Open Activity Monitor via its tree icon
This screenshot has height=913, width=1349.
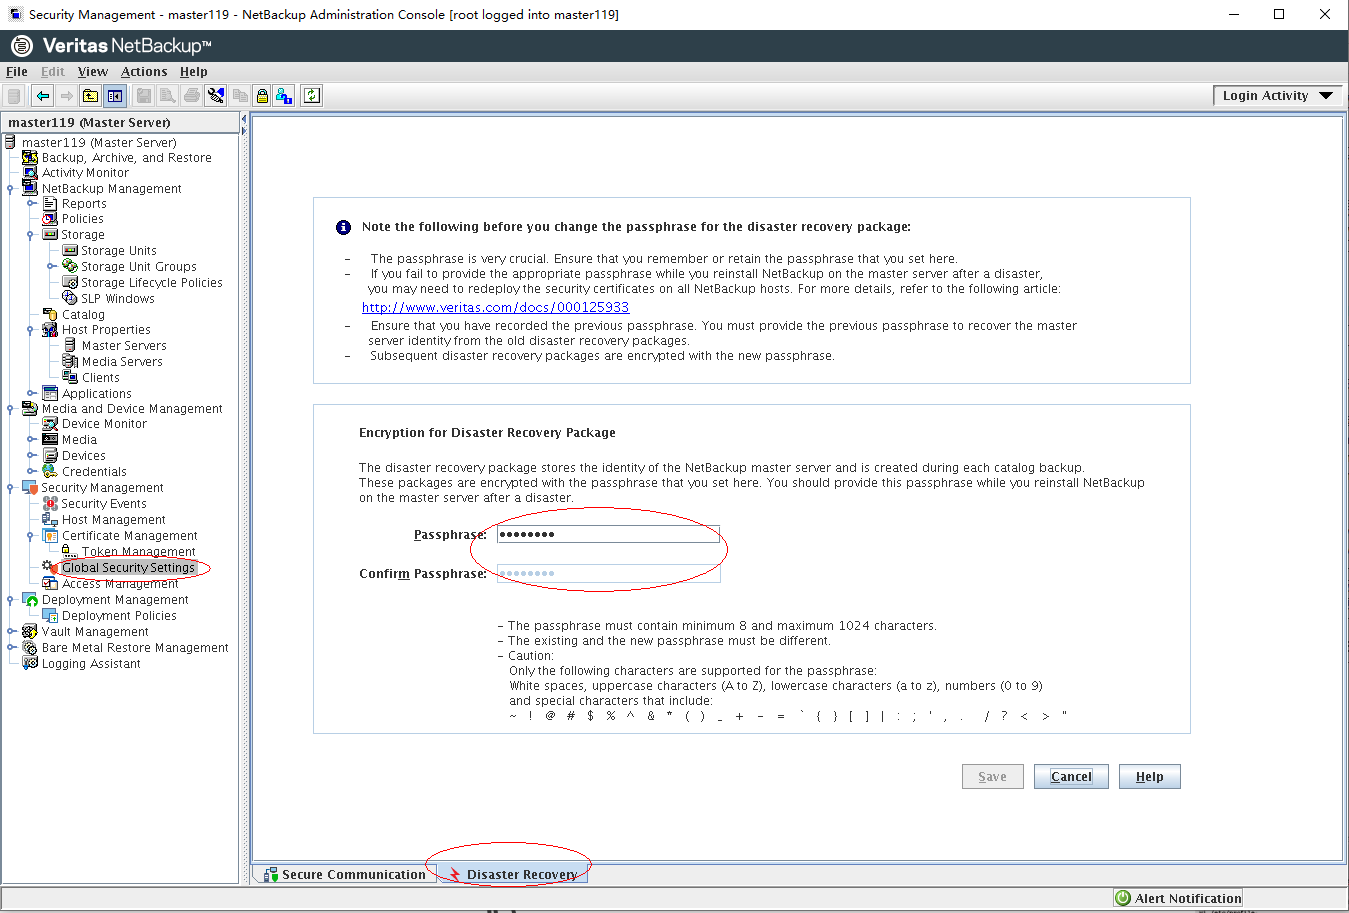[x=30, y=173]
